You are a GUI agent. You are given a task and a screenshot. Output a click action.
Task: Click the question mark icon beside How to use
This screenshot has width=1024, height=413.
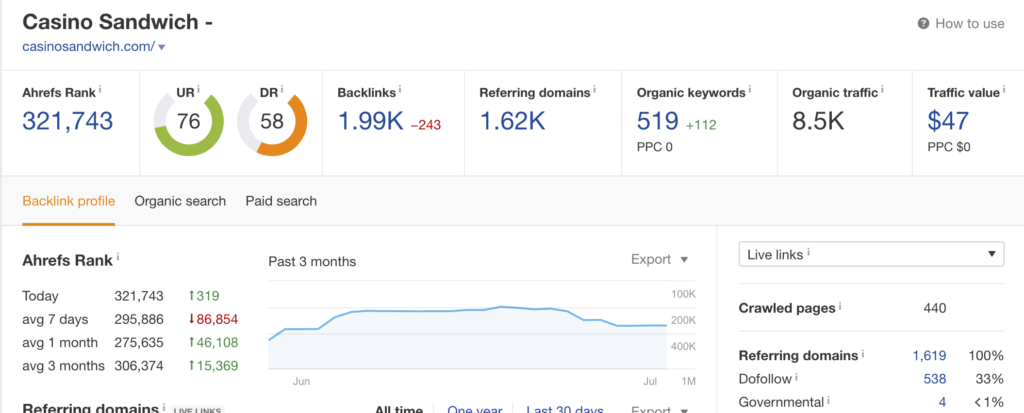(923, 24)
